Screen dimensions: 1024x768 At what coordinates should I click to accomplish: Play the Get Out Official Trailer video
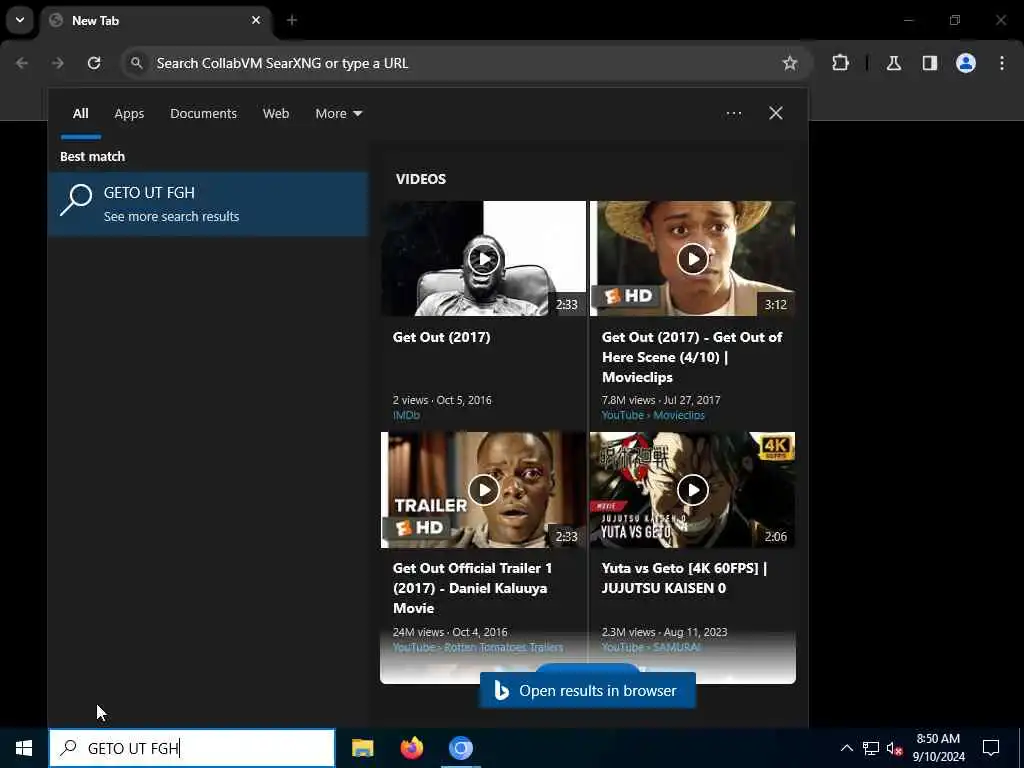pyautogui.click(x=483, y=490)
